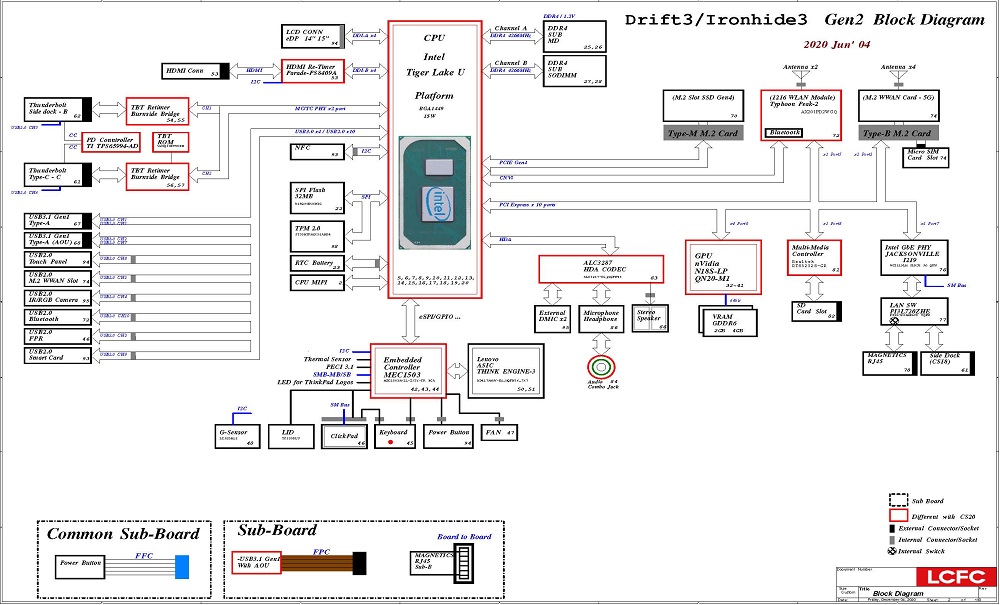The image size is (1000, 605).
Task: Select the Typhoon Peak-2 WLAN Module block
Action: point(801,115)
